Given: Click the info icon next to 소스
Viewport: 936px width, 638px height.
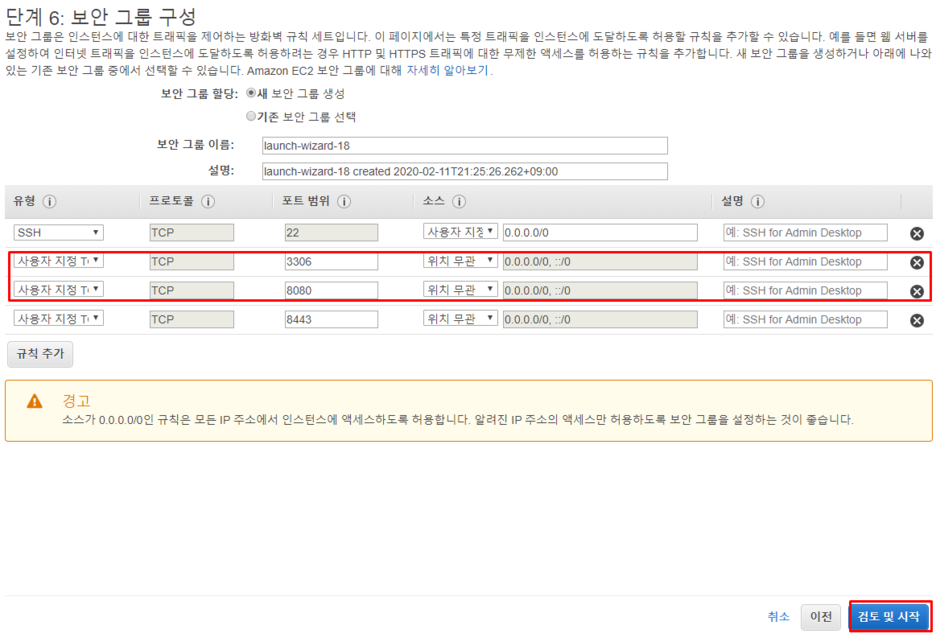Looking at the screenshot, I should coord(459,202).
